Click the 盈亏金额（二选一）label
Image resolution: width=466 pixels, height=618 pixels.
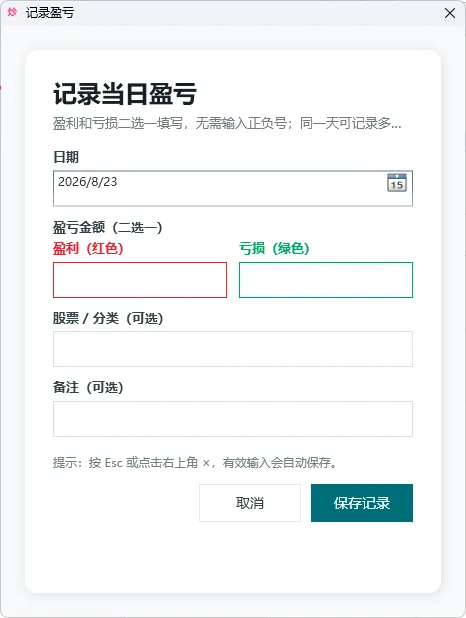coord(108,227)
